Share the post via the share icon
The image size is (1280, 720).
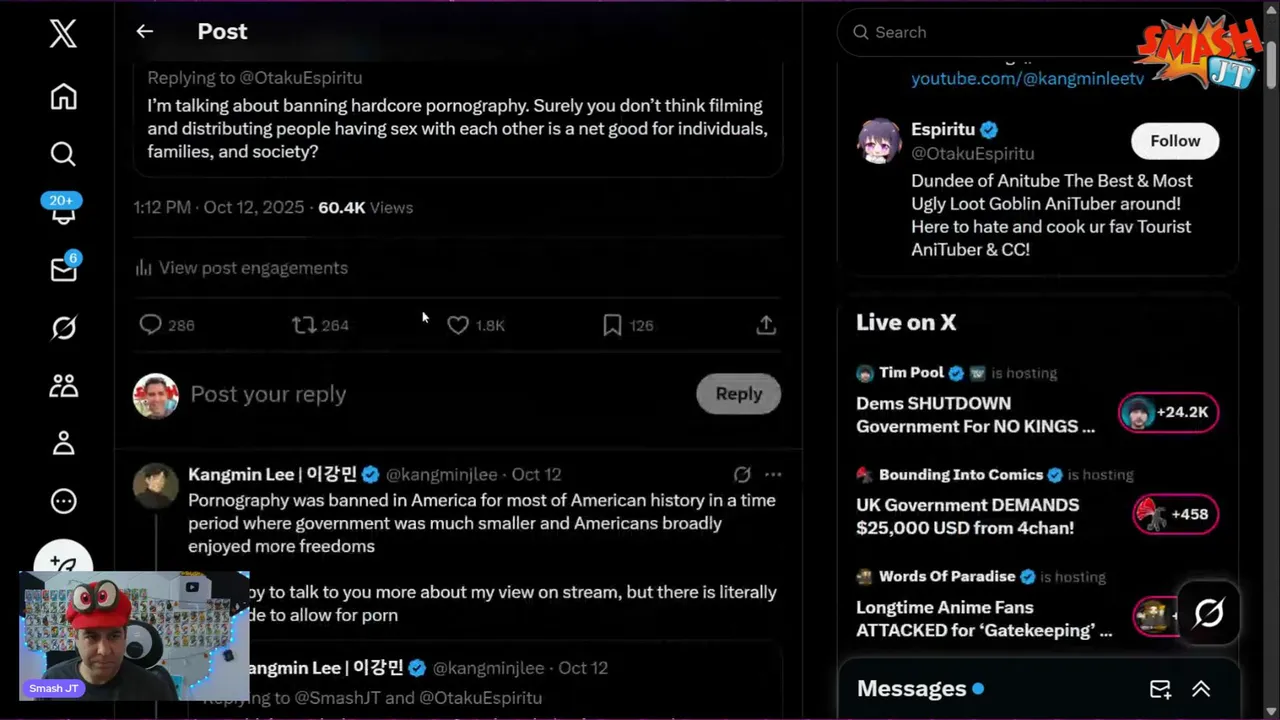tap(766, 325)
